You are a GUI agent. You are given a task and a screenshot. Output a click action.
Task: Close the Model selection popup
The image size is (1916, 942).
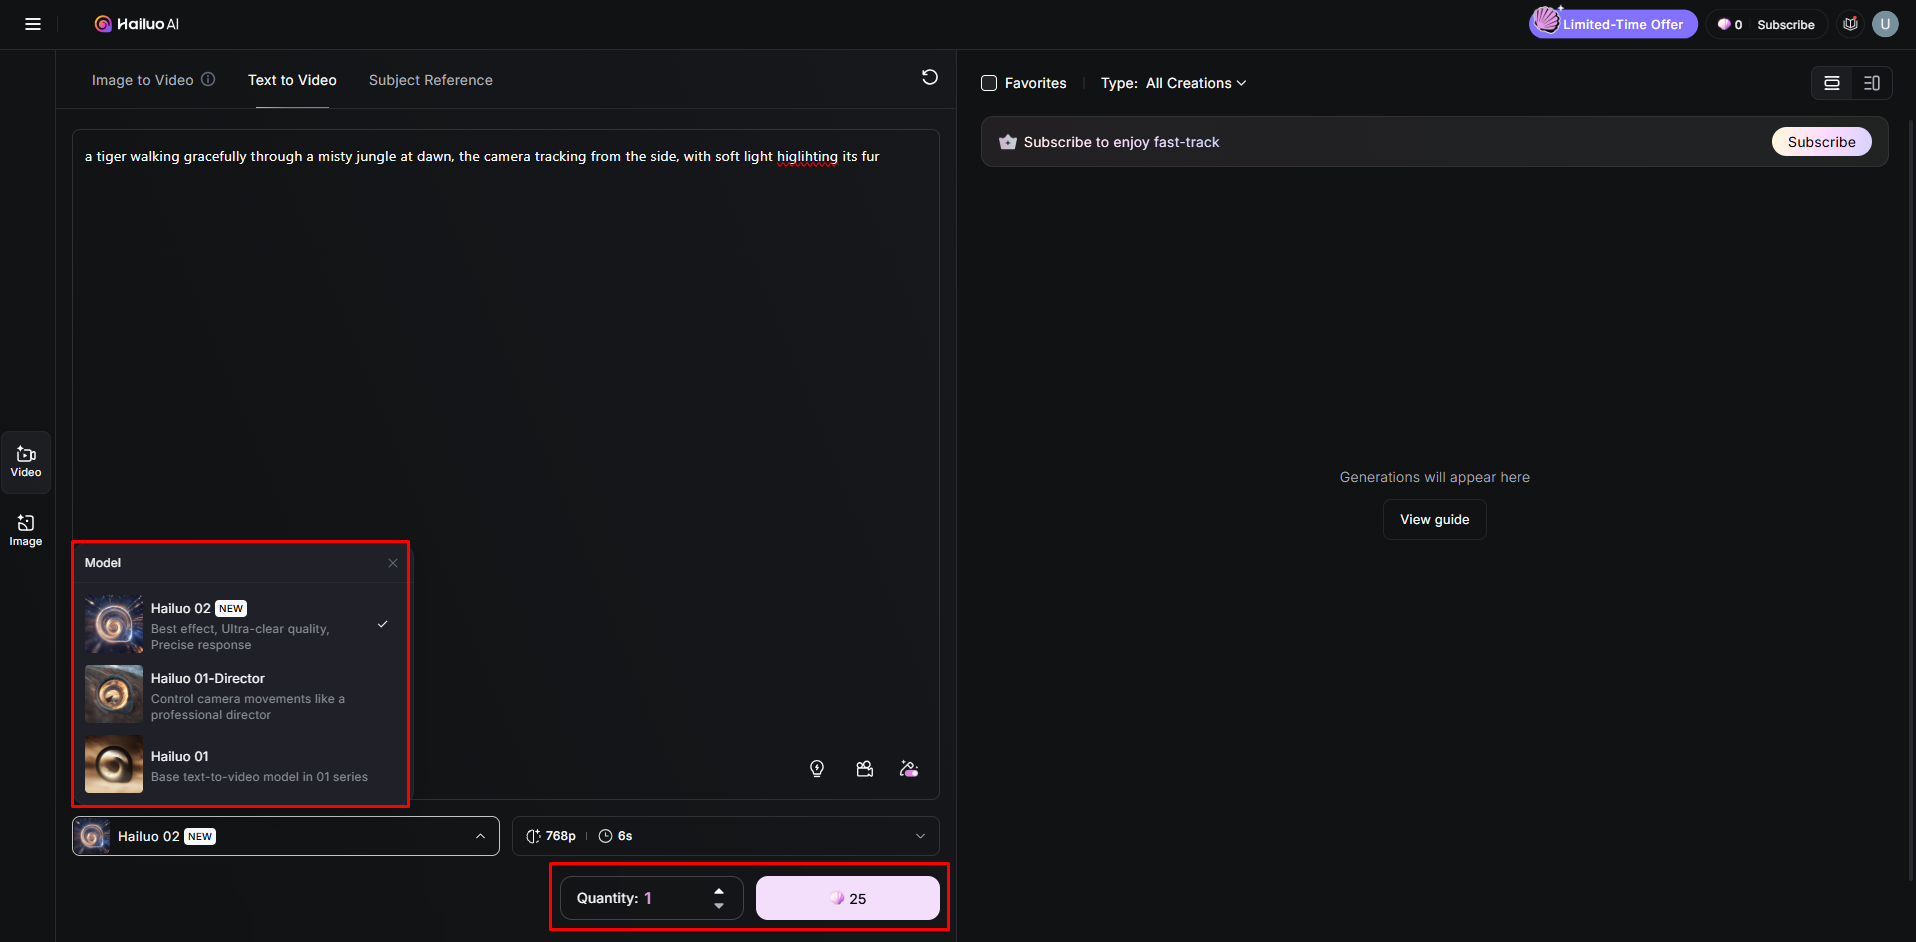[x=393, y=563]
